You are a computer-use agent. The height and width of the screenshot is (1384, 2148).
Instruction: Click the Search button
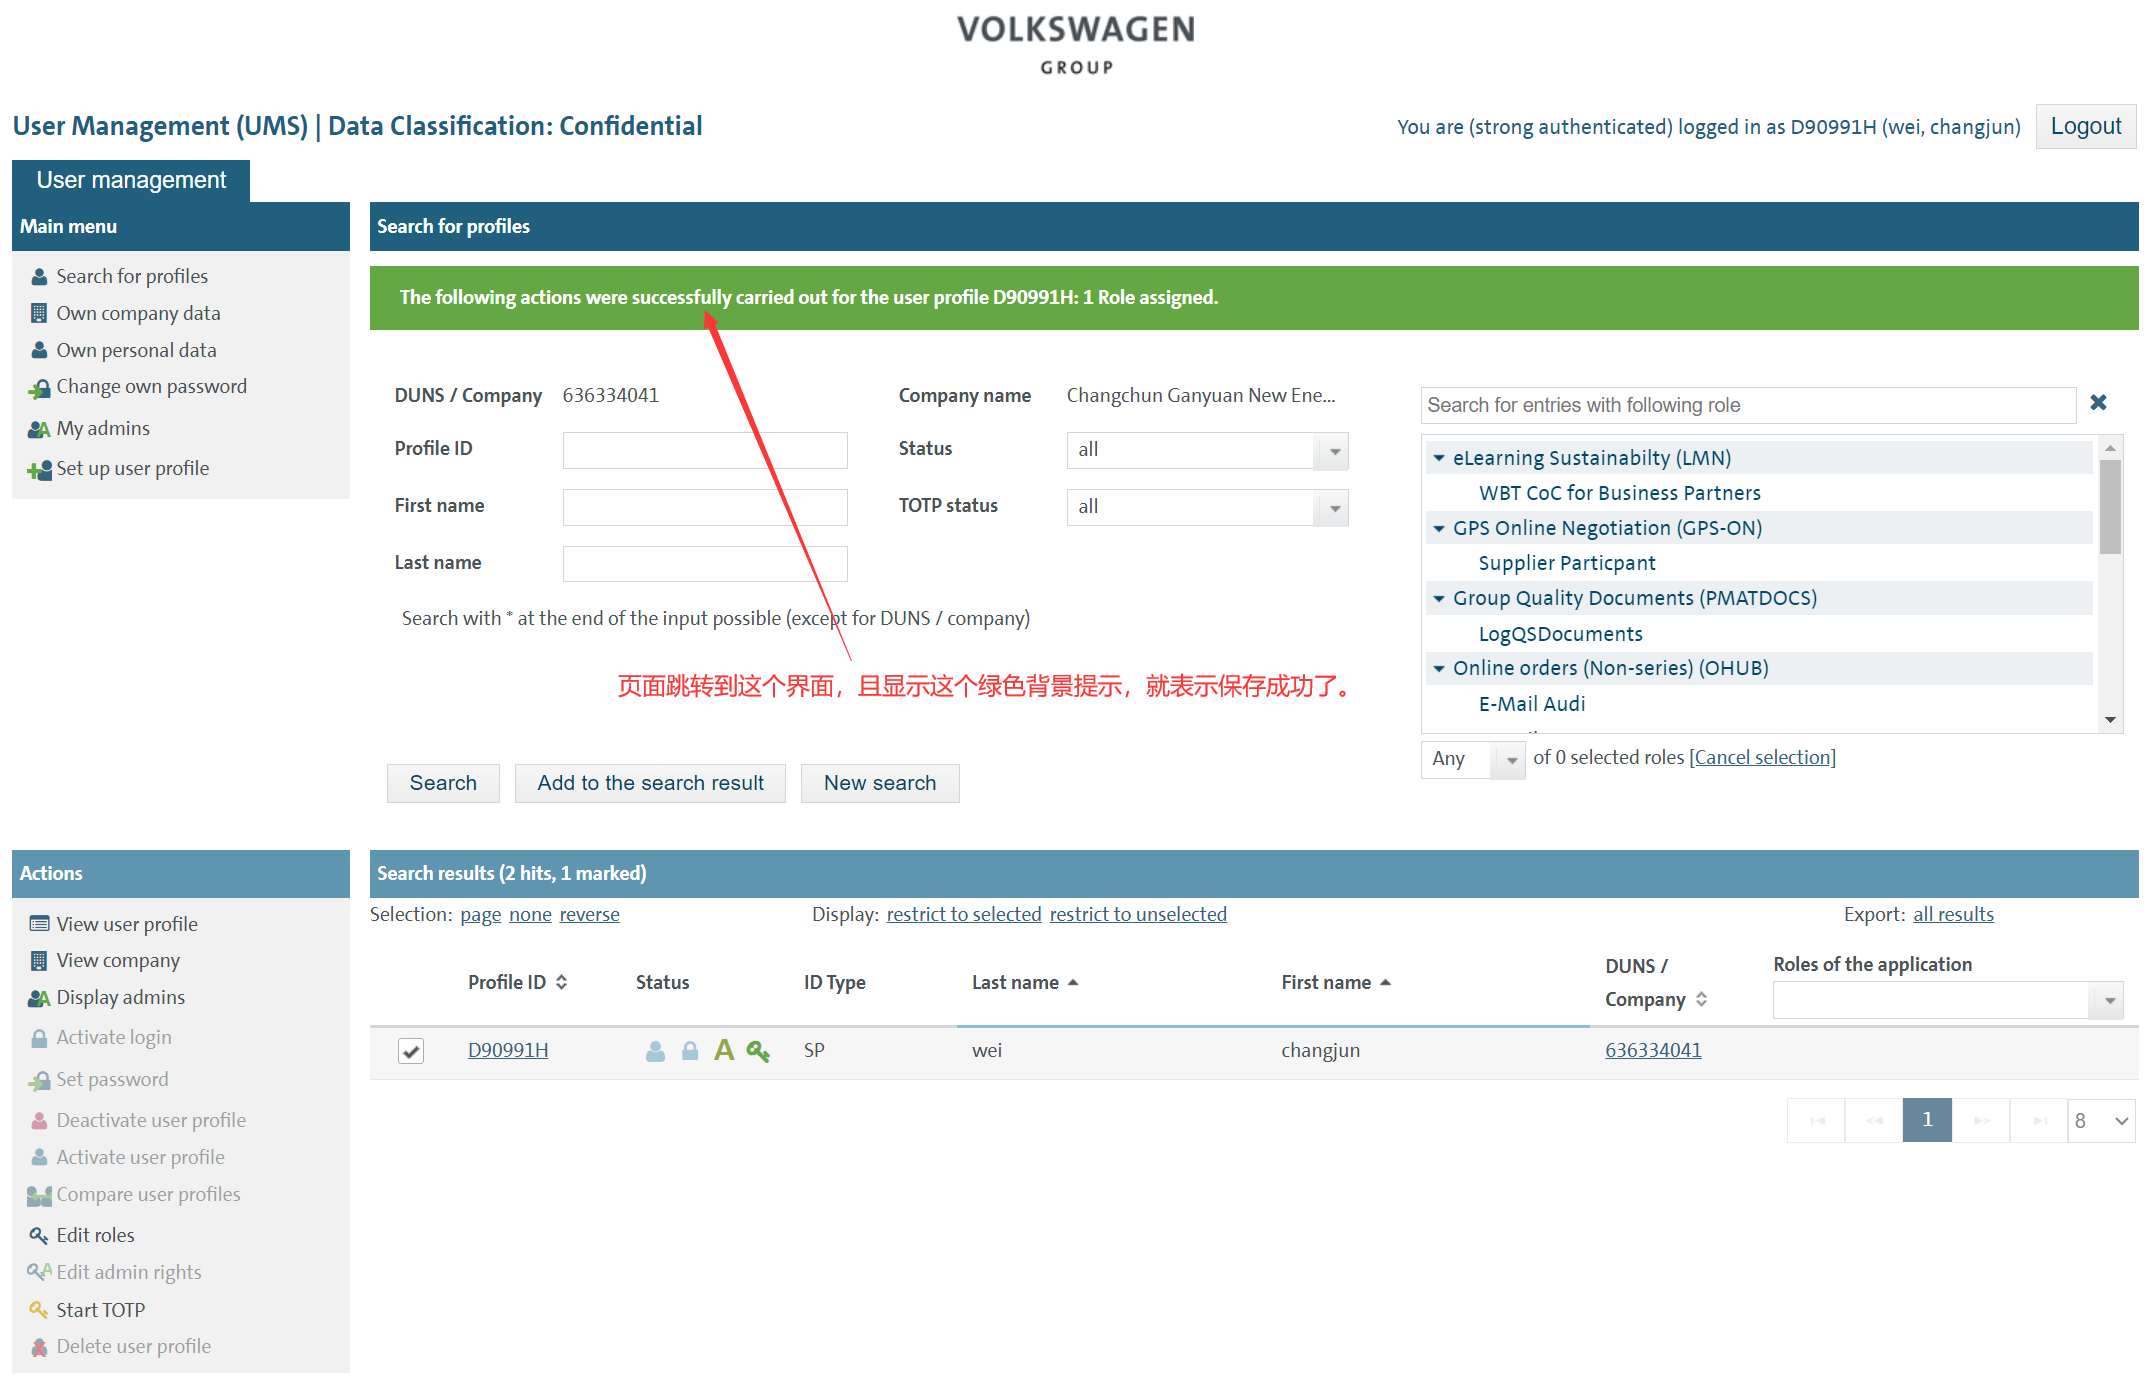click(443, 783)
